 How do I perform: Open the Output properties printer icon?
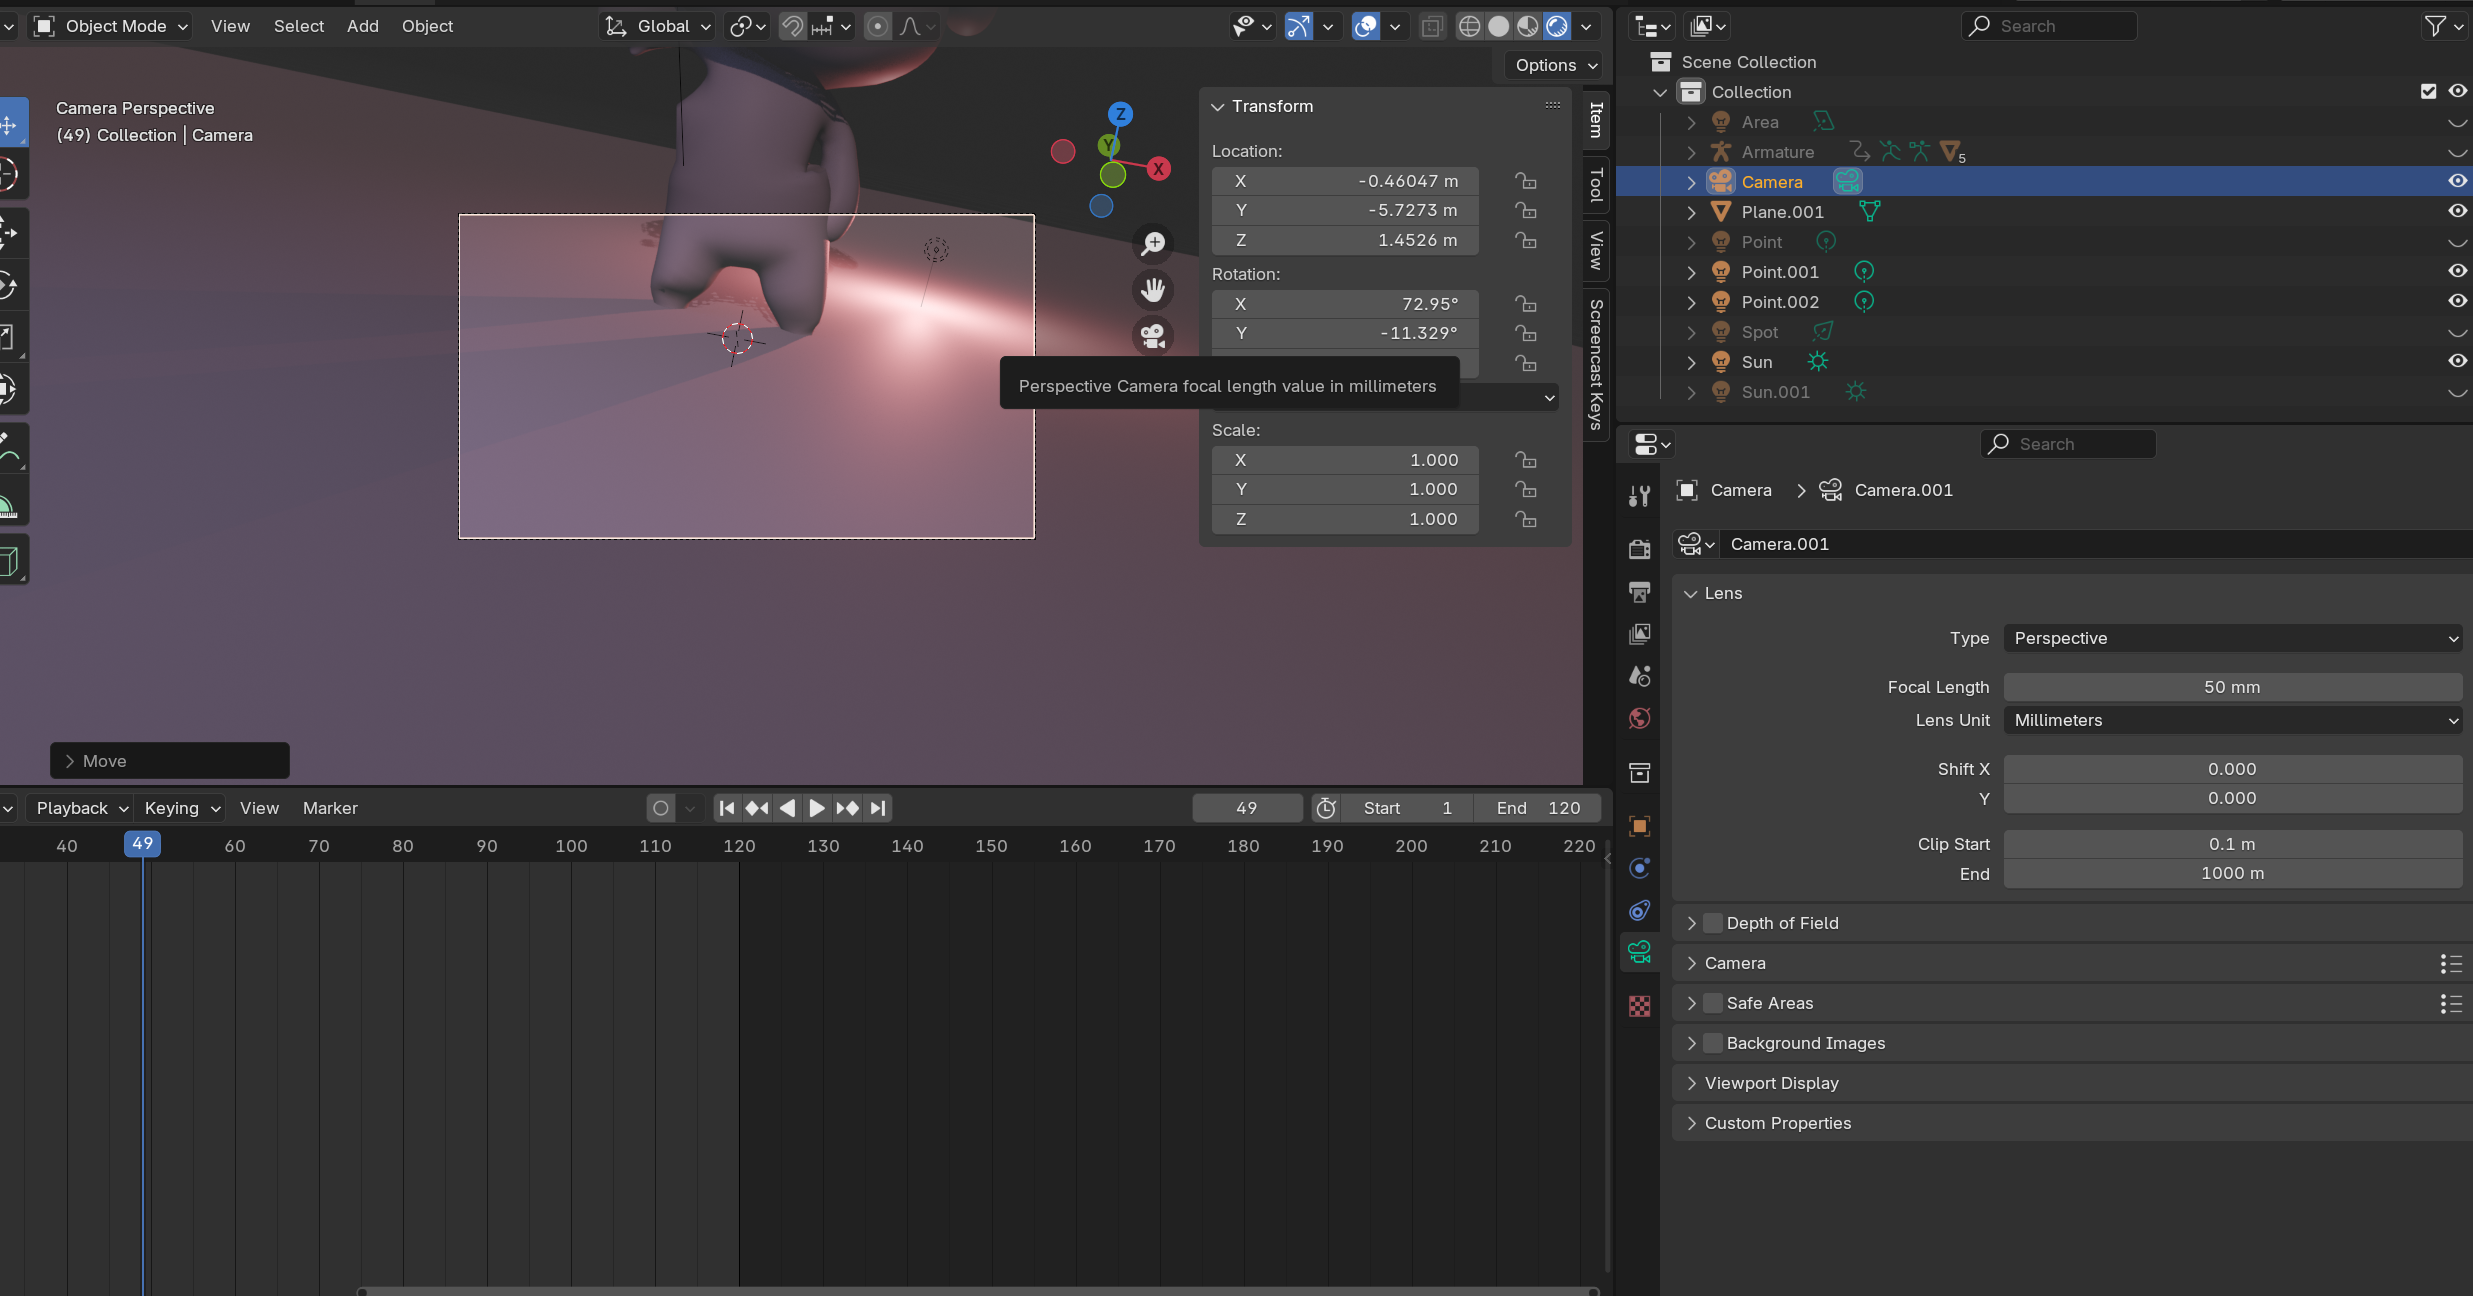click(1639, 592)
